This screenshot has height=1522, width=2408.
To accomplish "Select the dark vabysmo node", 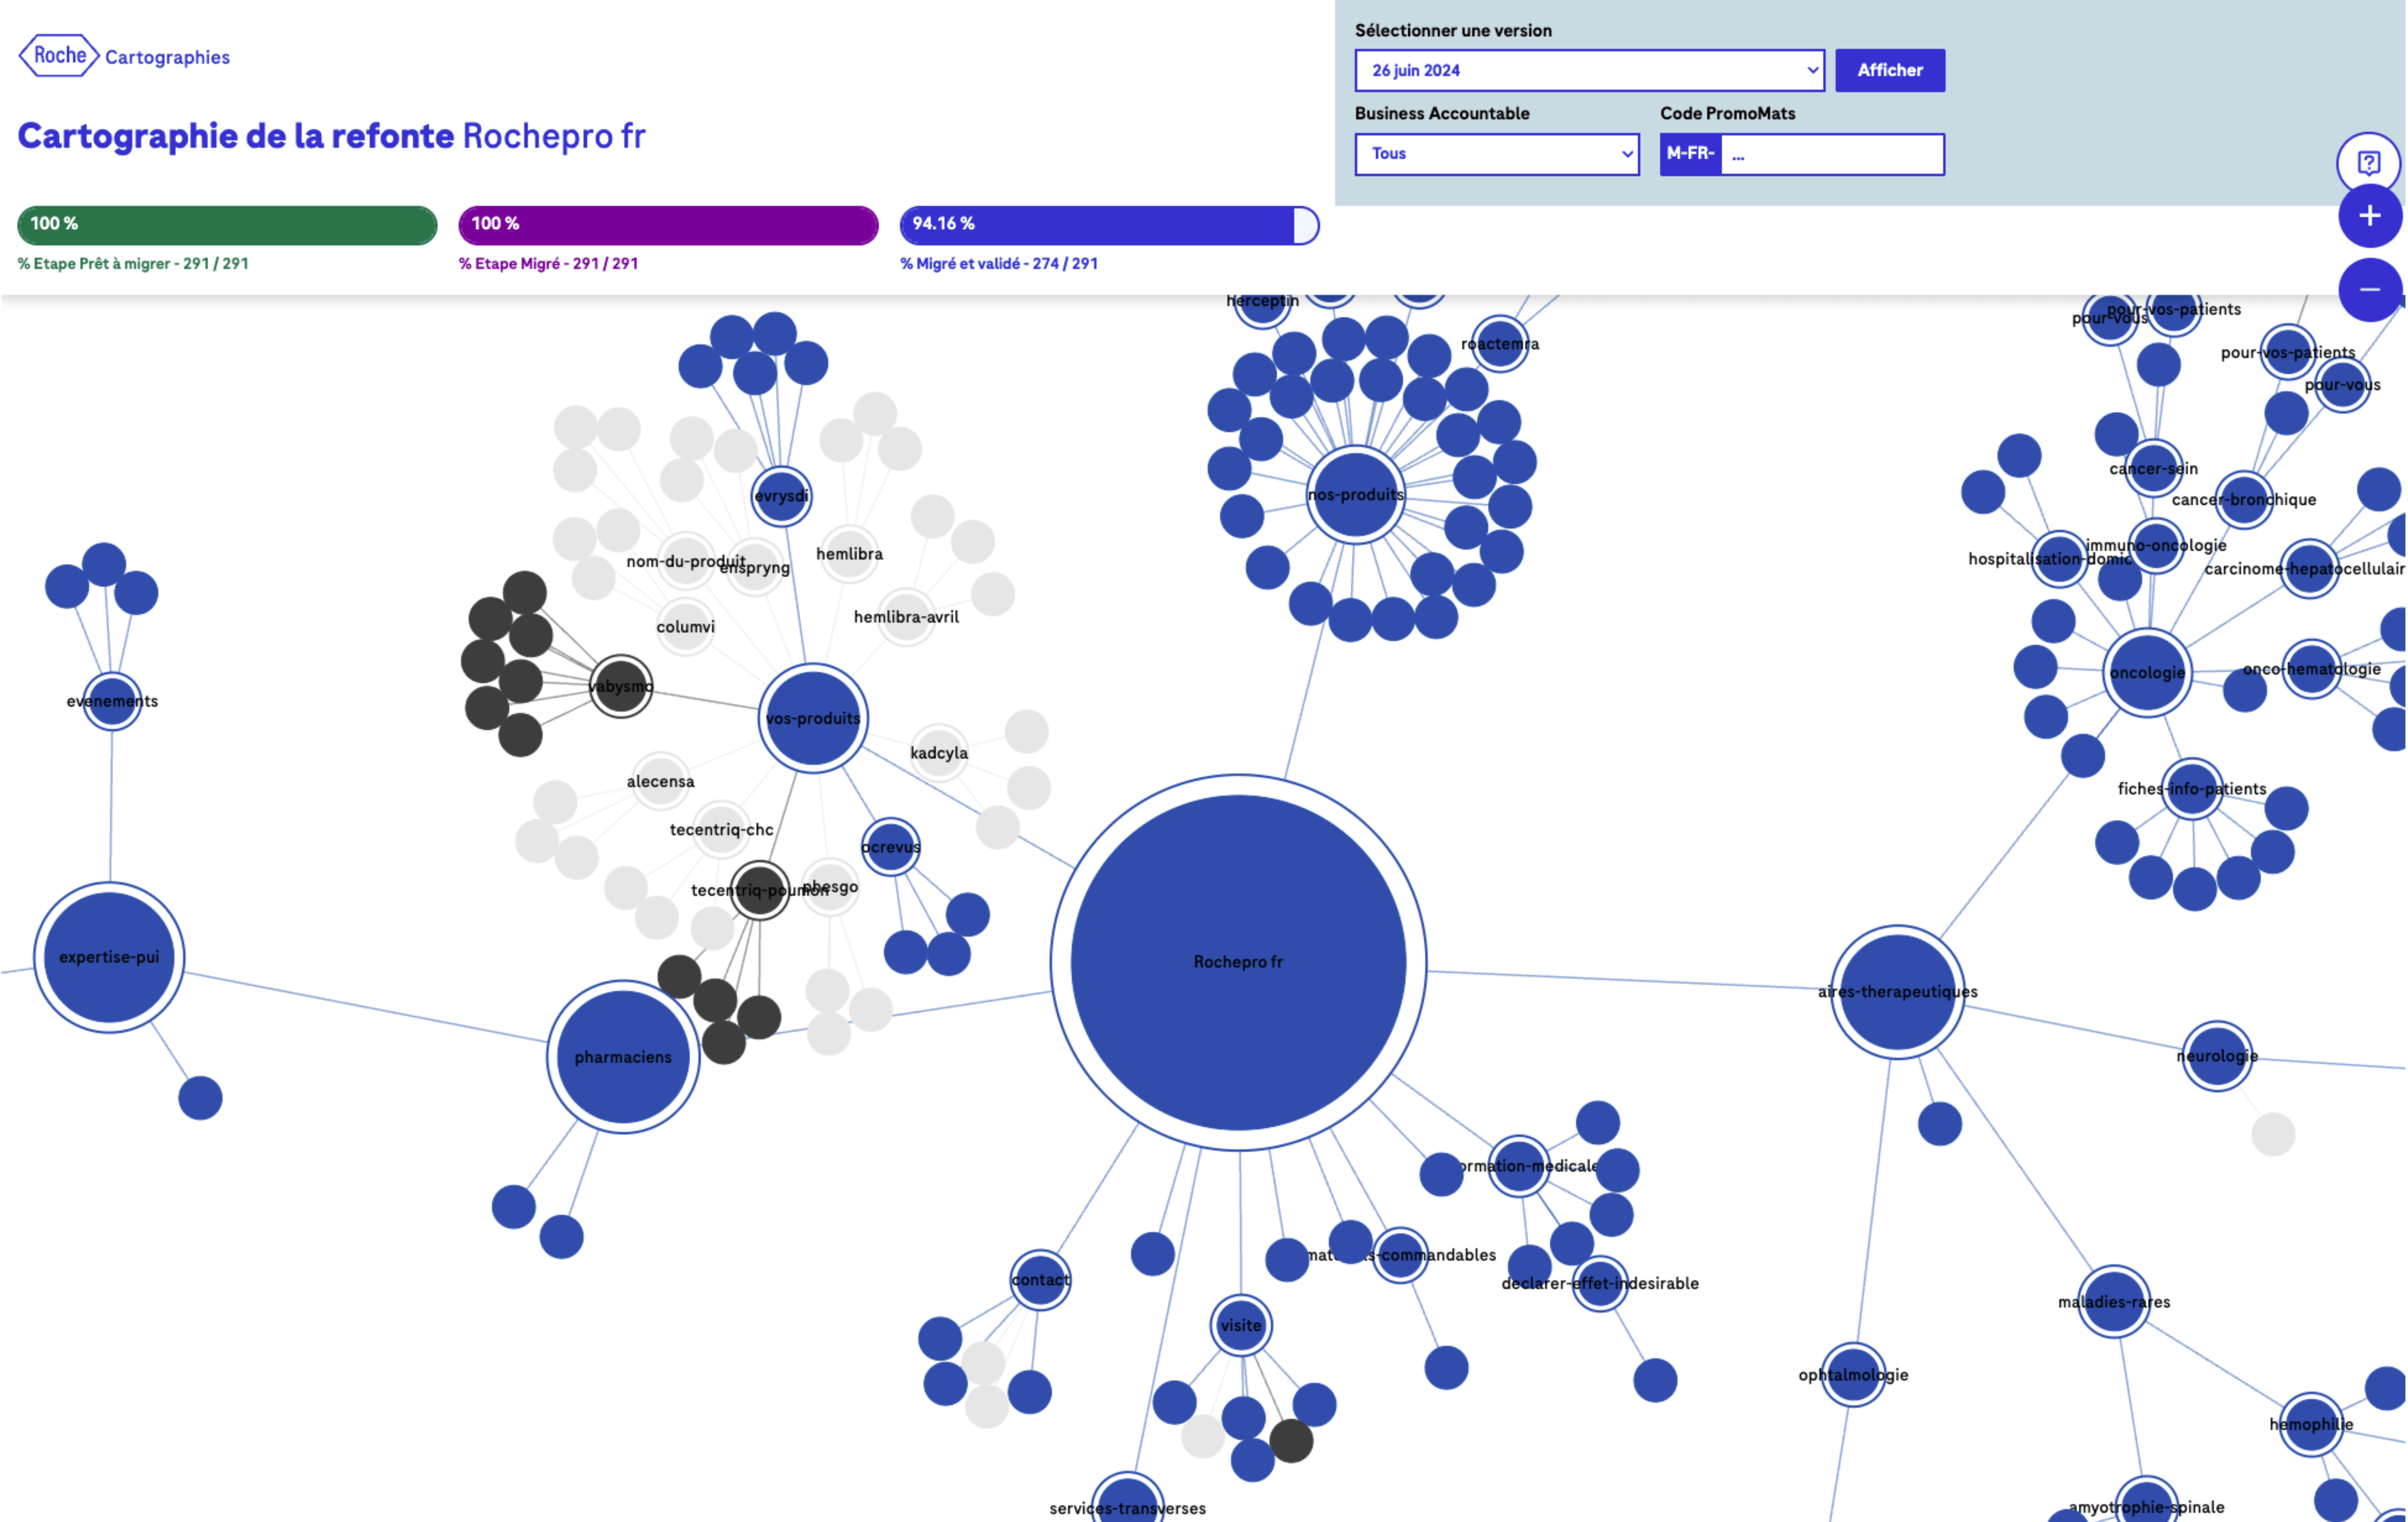I will [621, 686].
